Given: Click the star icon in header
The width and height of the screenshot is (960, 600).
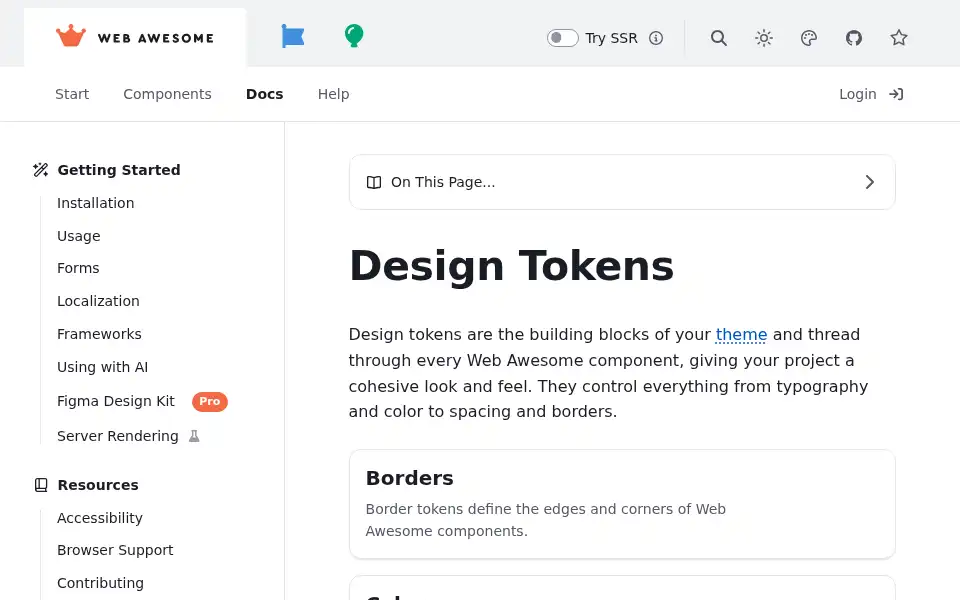Looking at the screenshot, I should (899, 38).
